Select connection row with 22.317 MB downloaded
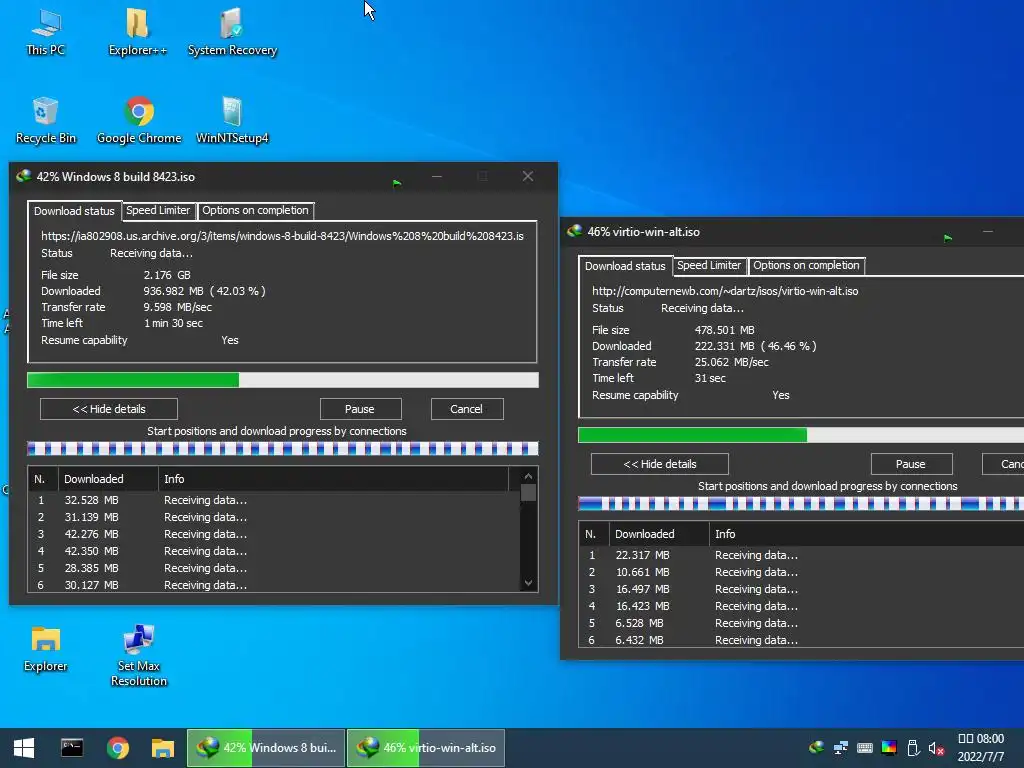The width and height of the screenshot is (1024, 768). click(801, 554)
